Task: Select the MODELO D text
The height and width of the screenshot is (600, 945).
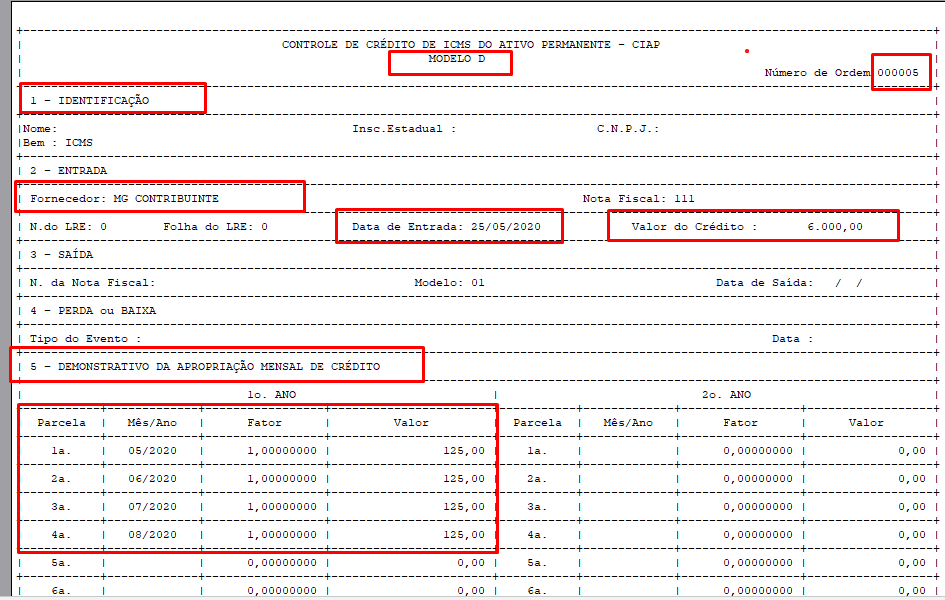Action: point(456,59)
